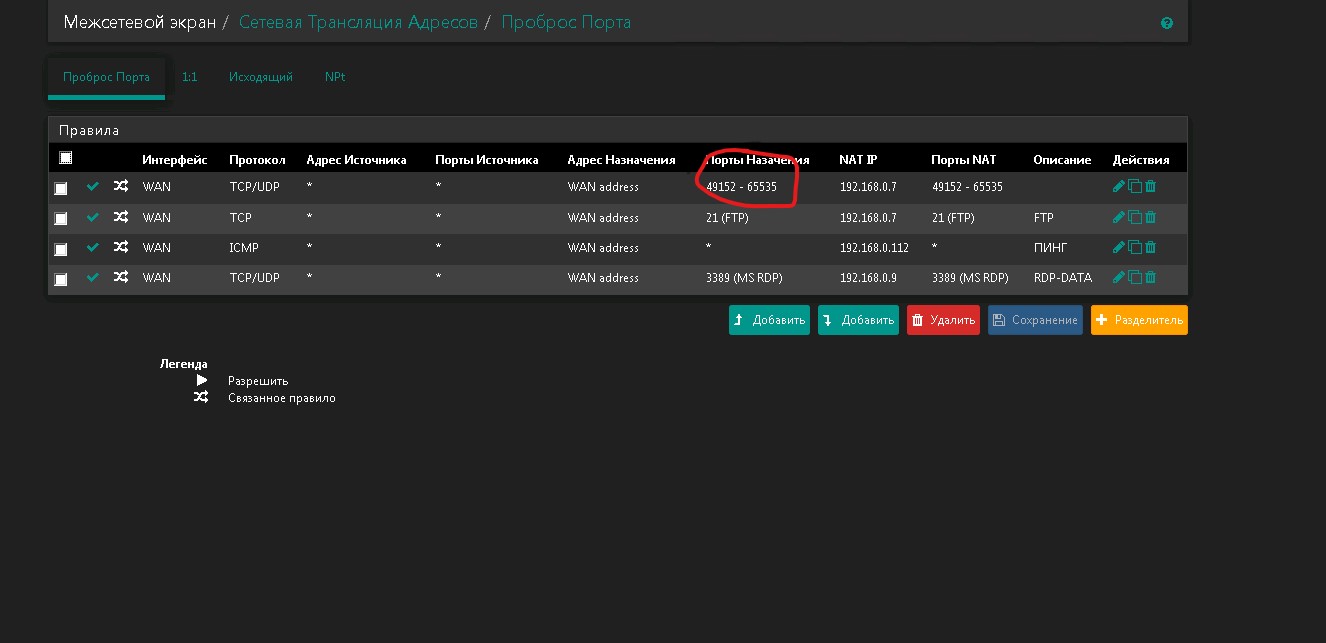Click the Интерфейс column header
Image resolution: width=1326 pixels, height=643 pixels.
(x=175, y=160)
